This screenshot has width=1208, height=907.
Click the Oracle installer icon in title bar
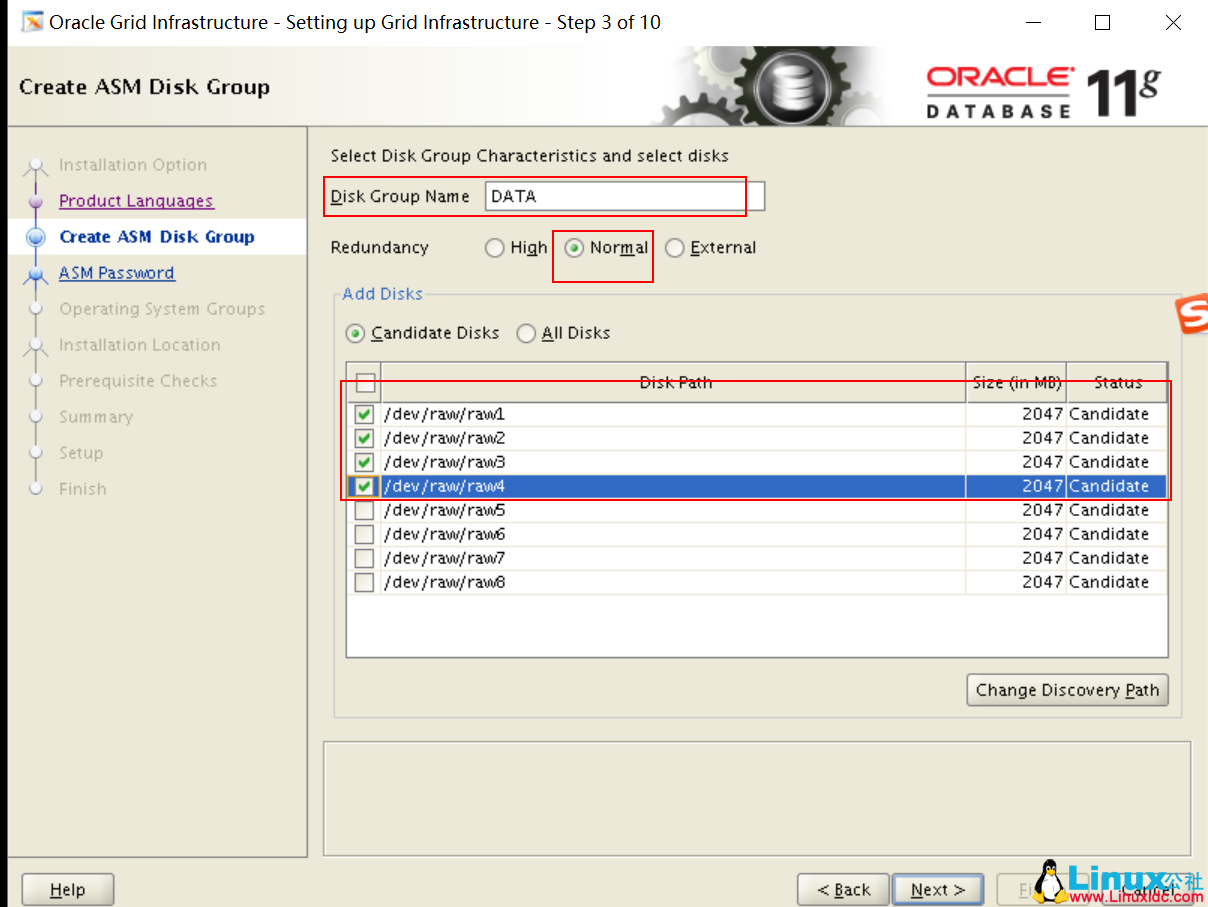tap(31, 21)
